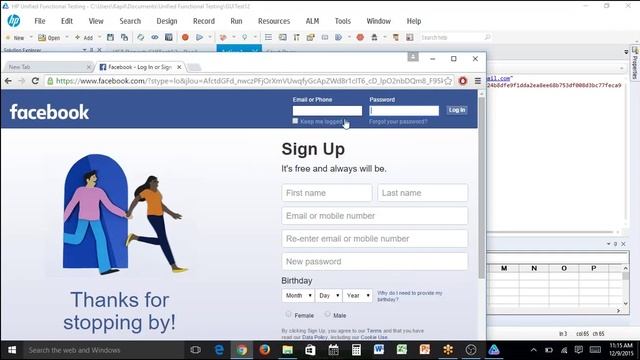
Task: Open the UFT File menu
Action: click(40, 21)
